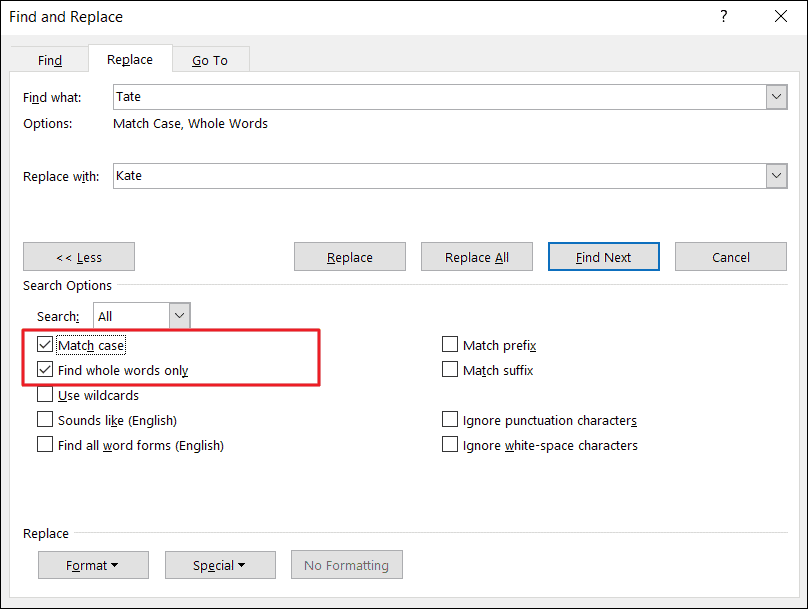Check Sounds like (English)
Image resolution: width=808 pixels, height=609 pixels.
tap(45, 419)
